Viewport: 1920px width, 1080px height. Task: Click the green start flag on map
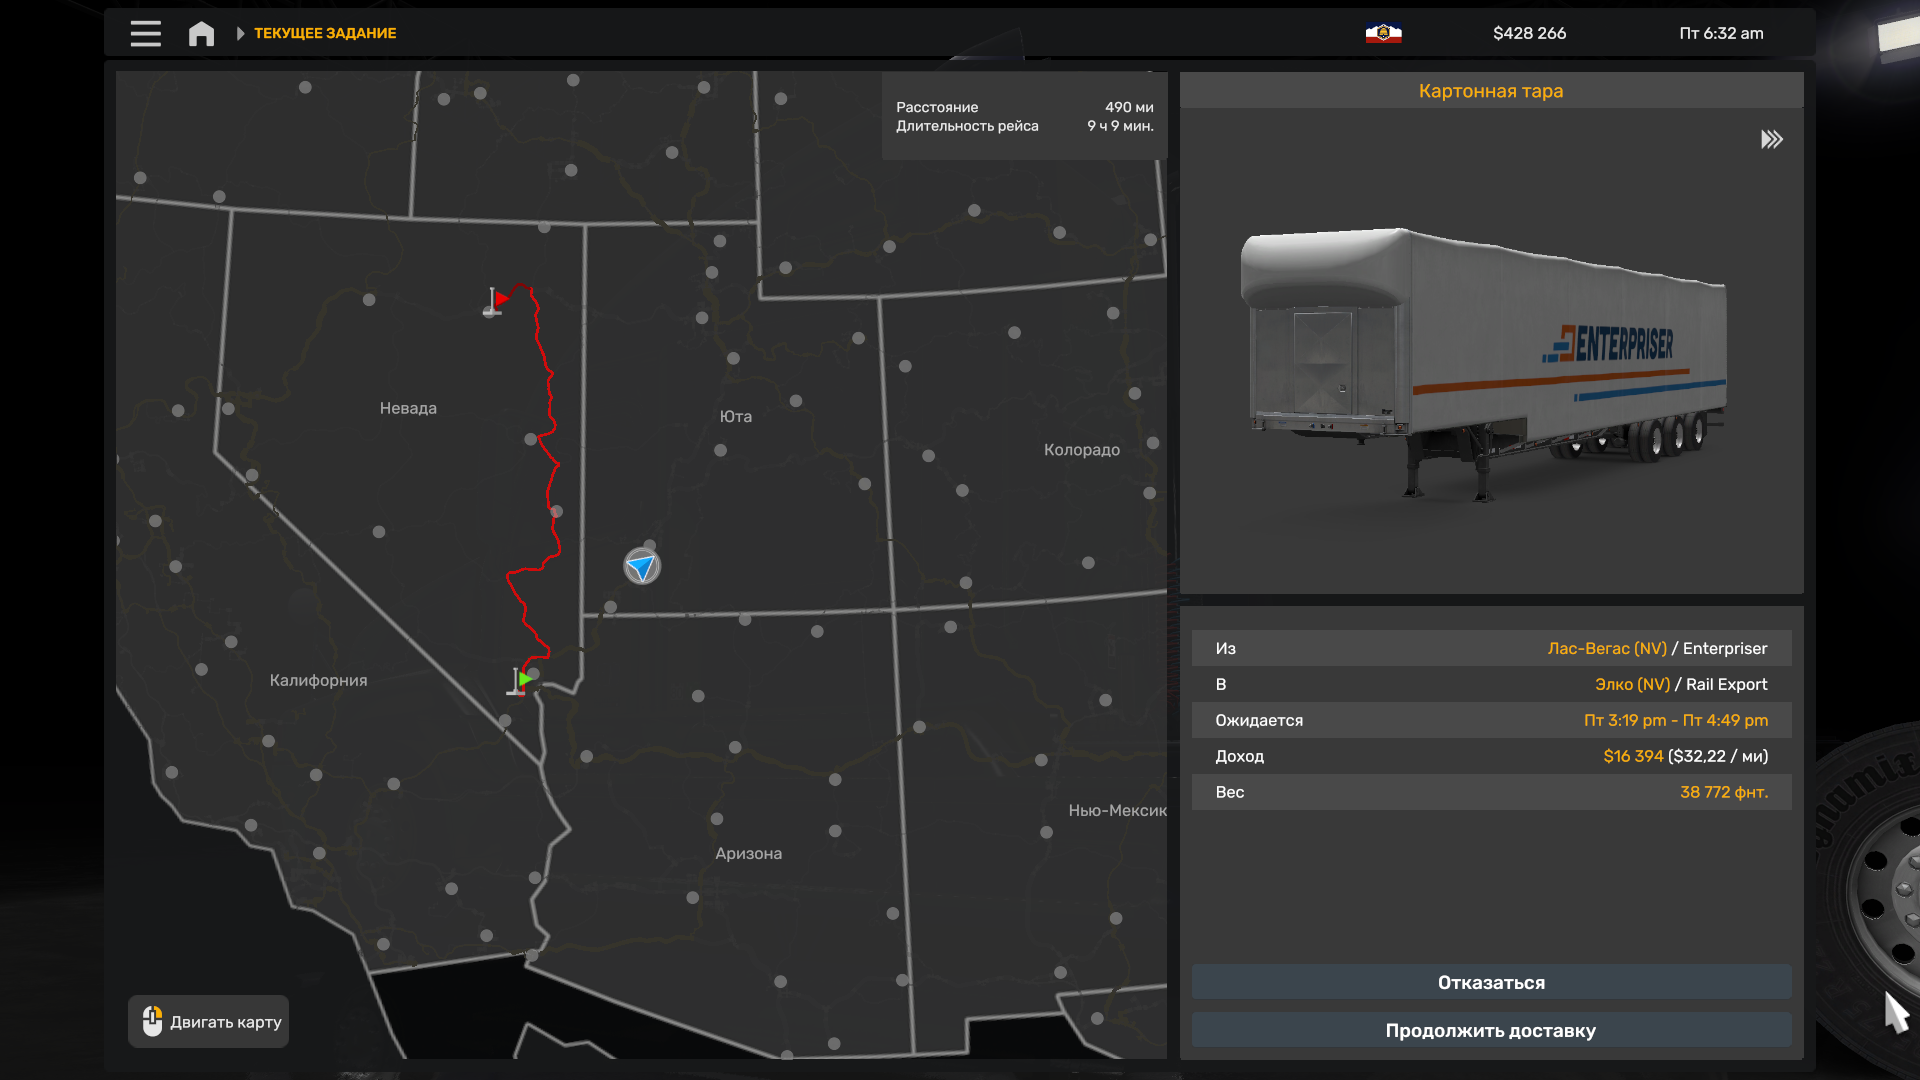(x=520, y=680)
